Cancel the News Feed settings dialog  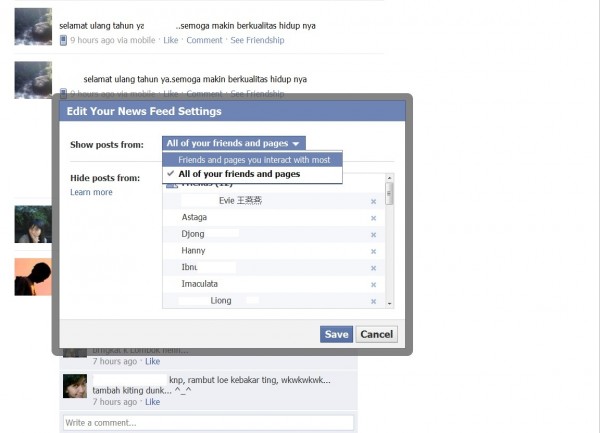[x=377, y=334]
